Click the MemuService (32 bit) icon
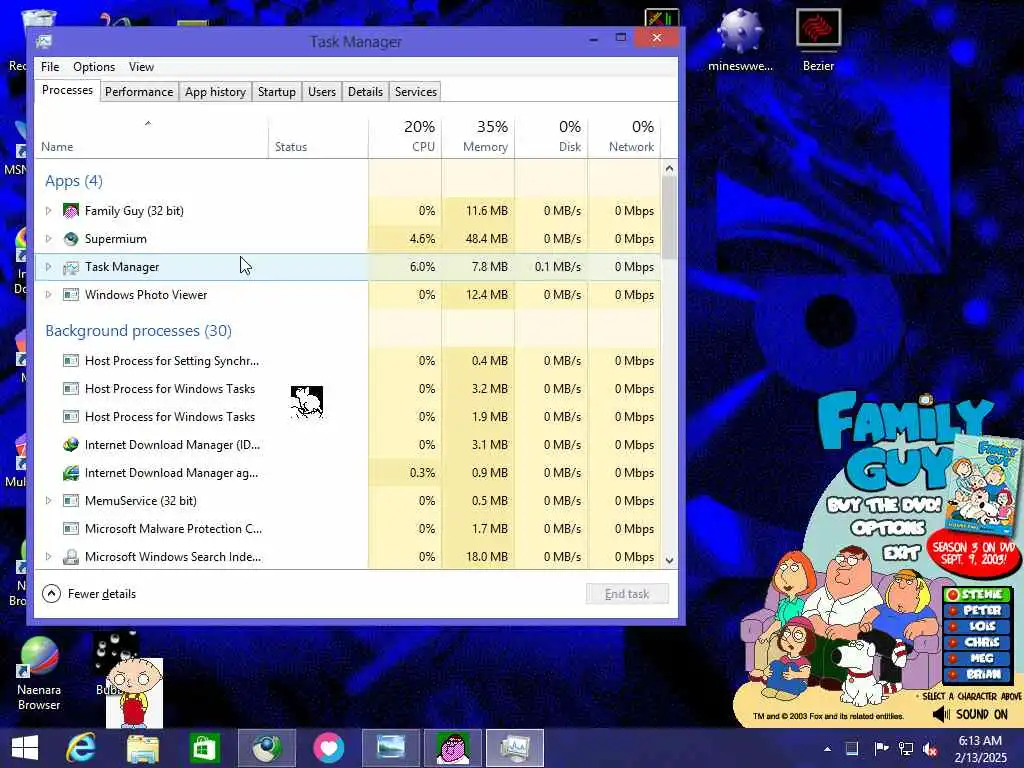Viewport: 1024px width, 768px height. pyautogui.click(x=71, y=501)
